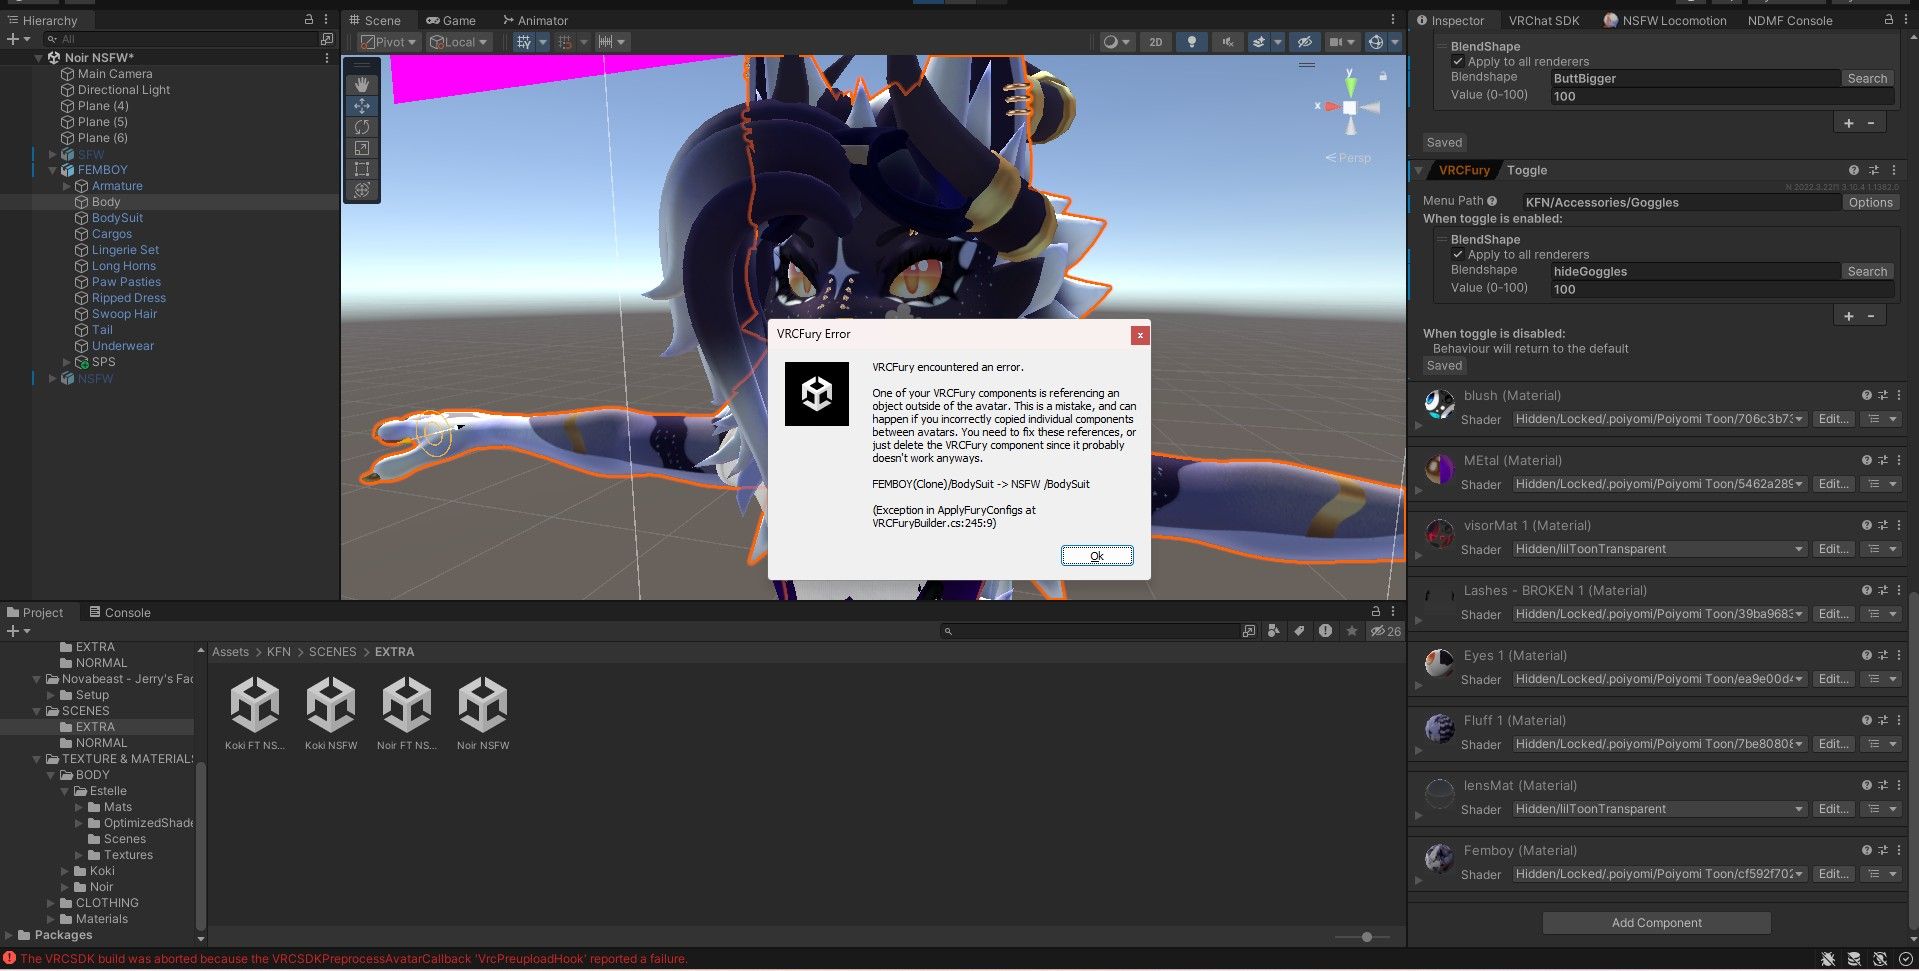Open the Pivot handle position dropdown
The width and height of the screenshot is (1919, 971).
[x=388, y=42]
